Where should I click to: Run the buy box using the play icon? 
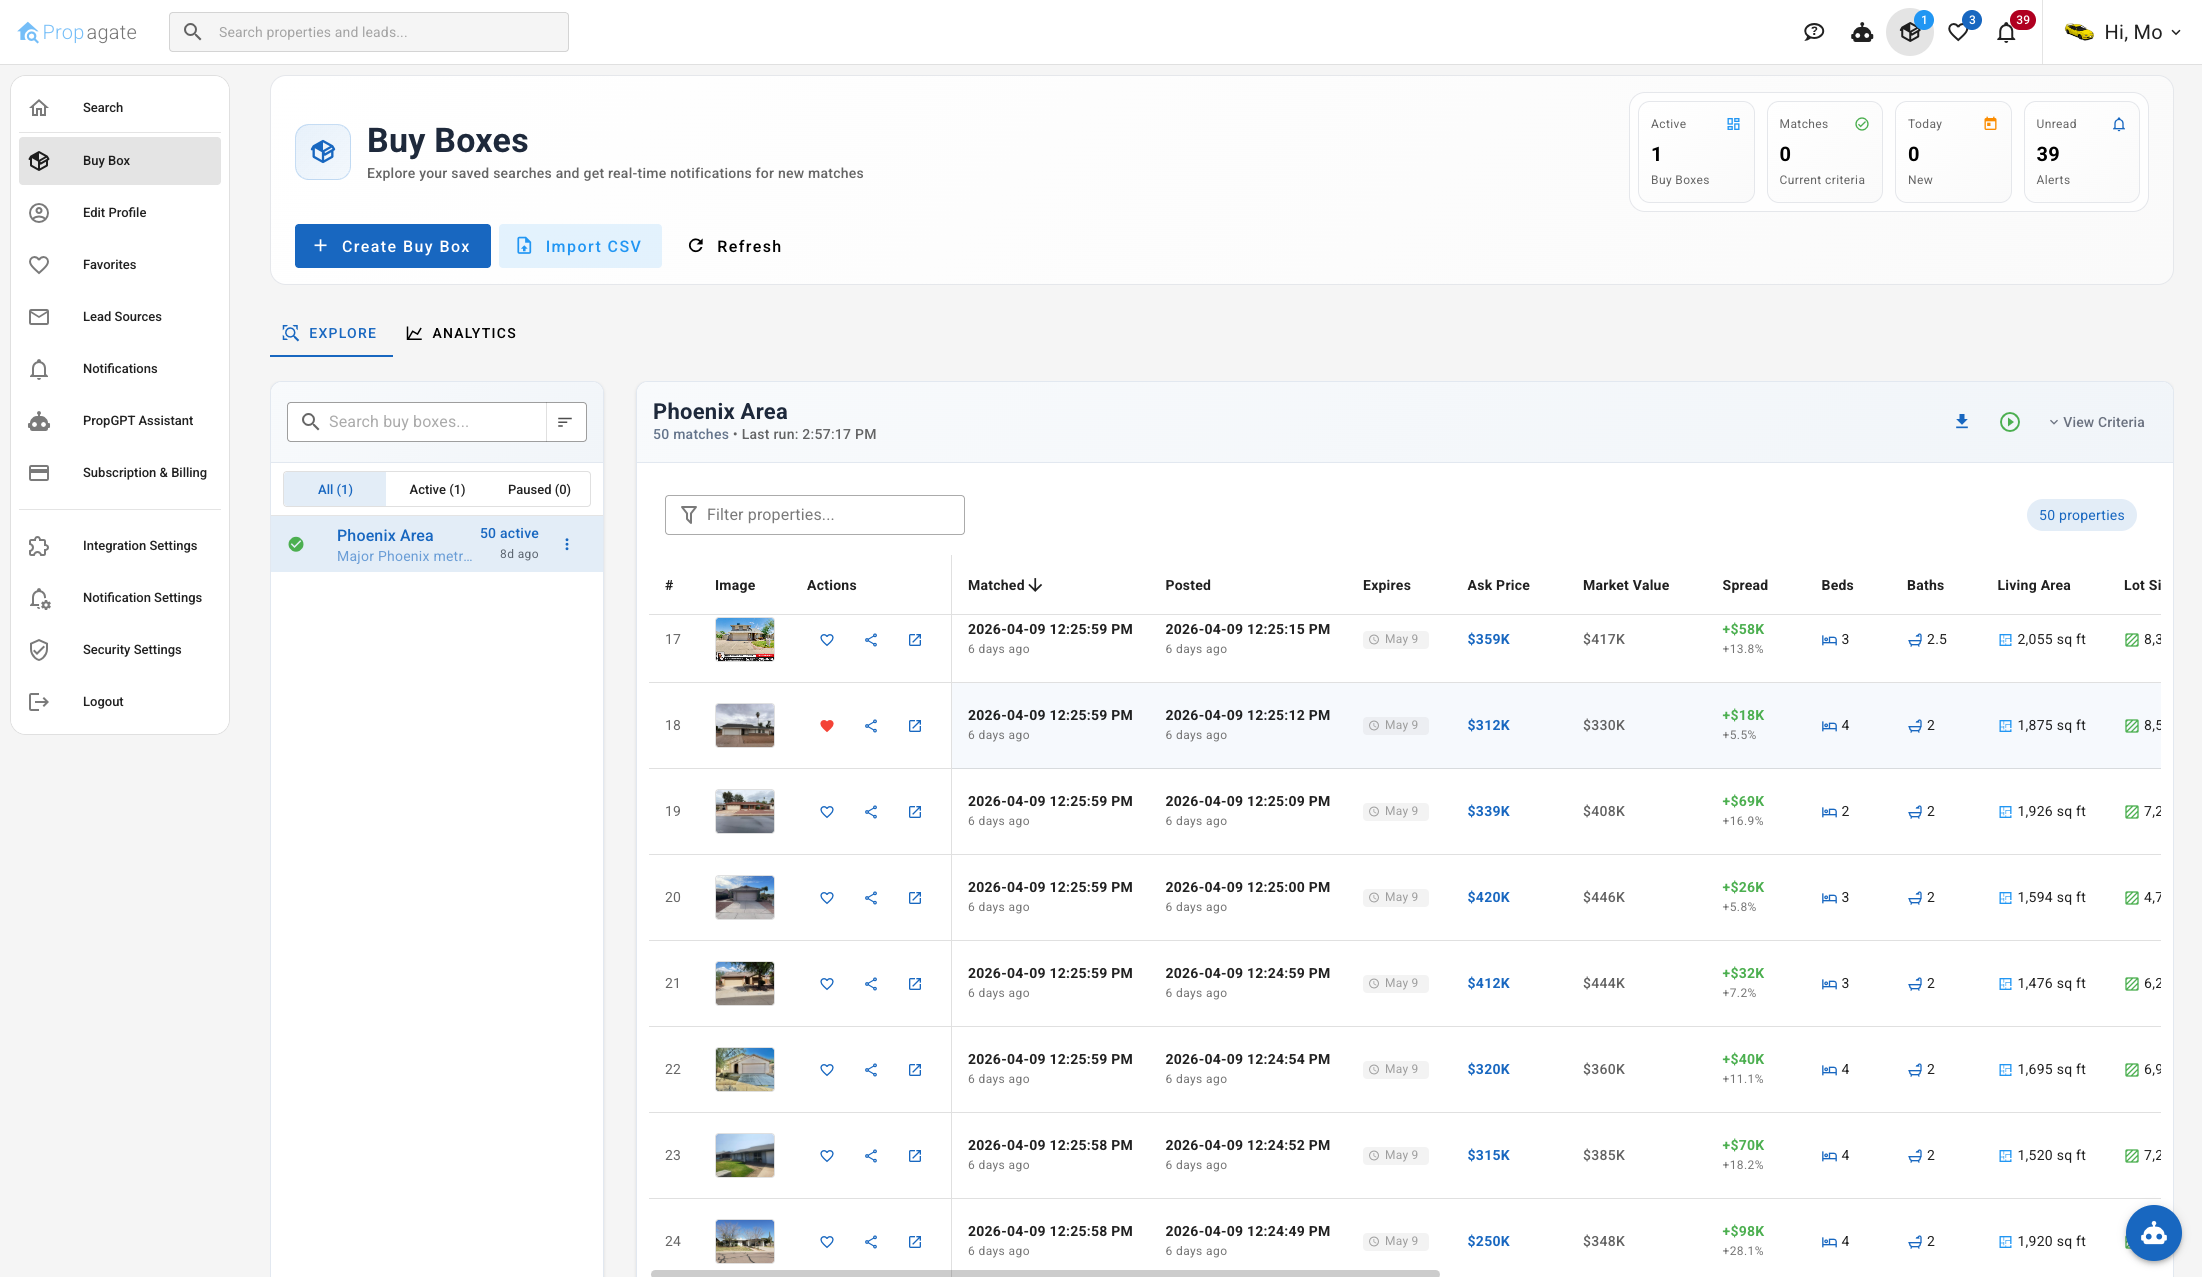[x=2010, y=421]
